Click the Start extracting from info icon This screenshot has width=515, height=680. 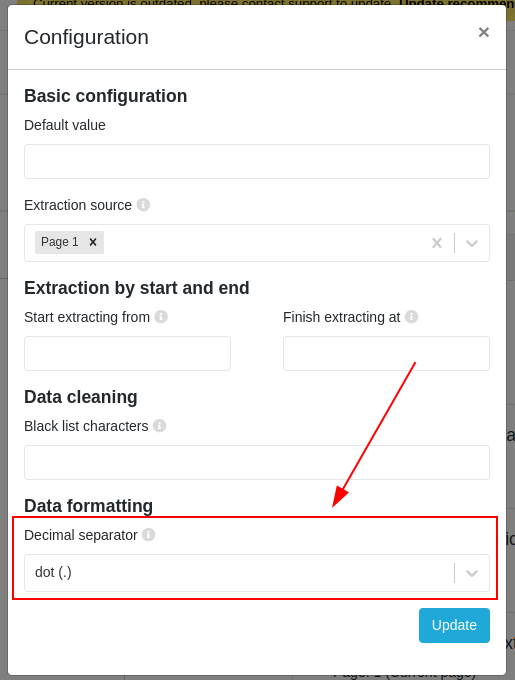161,317
